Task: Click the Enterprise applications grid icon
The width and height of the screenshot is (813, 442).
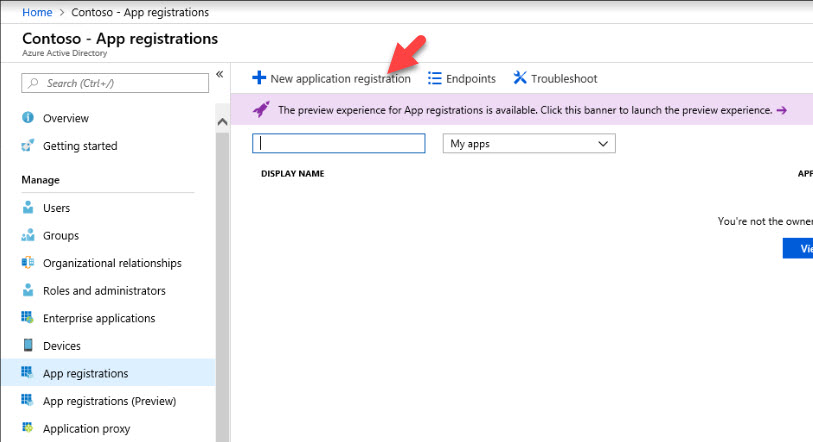Action: coord(27,317)
